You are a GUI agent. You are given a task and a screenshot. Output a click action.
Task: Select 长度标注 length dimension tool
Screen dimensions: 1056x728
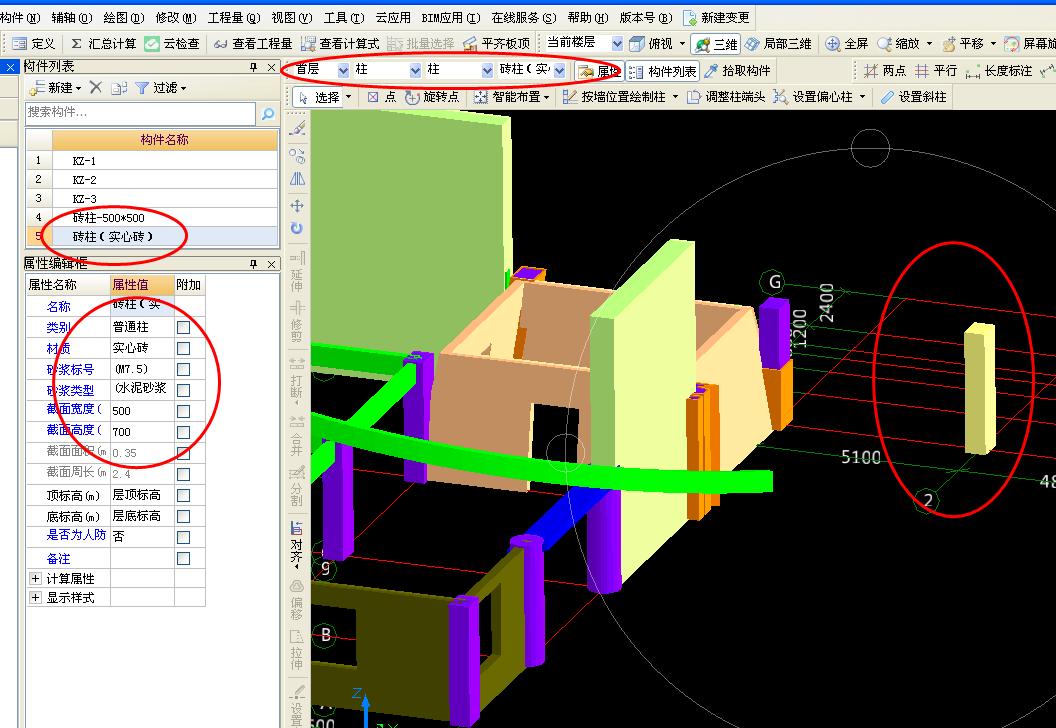pos(998,71)
